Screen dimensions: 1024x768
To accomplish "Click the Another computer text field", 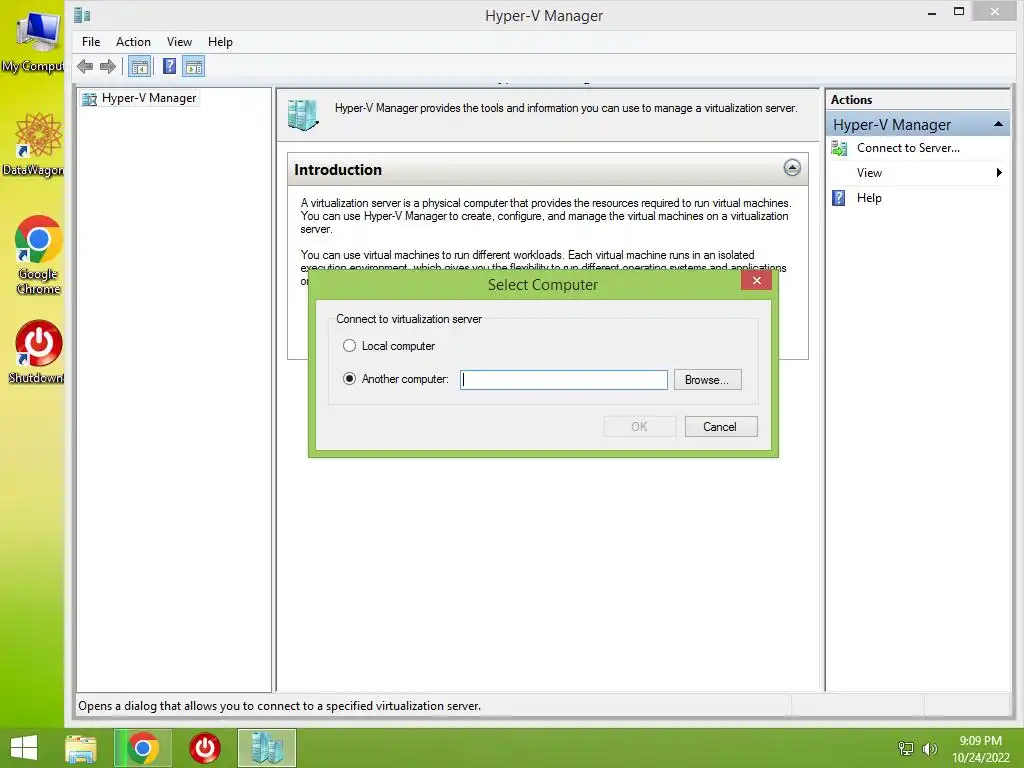I will point(564,380).
